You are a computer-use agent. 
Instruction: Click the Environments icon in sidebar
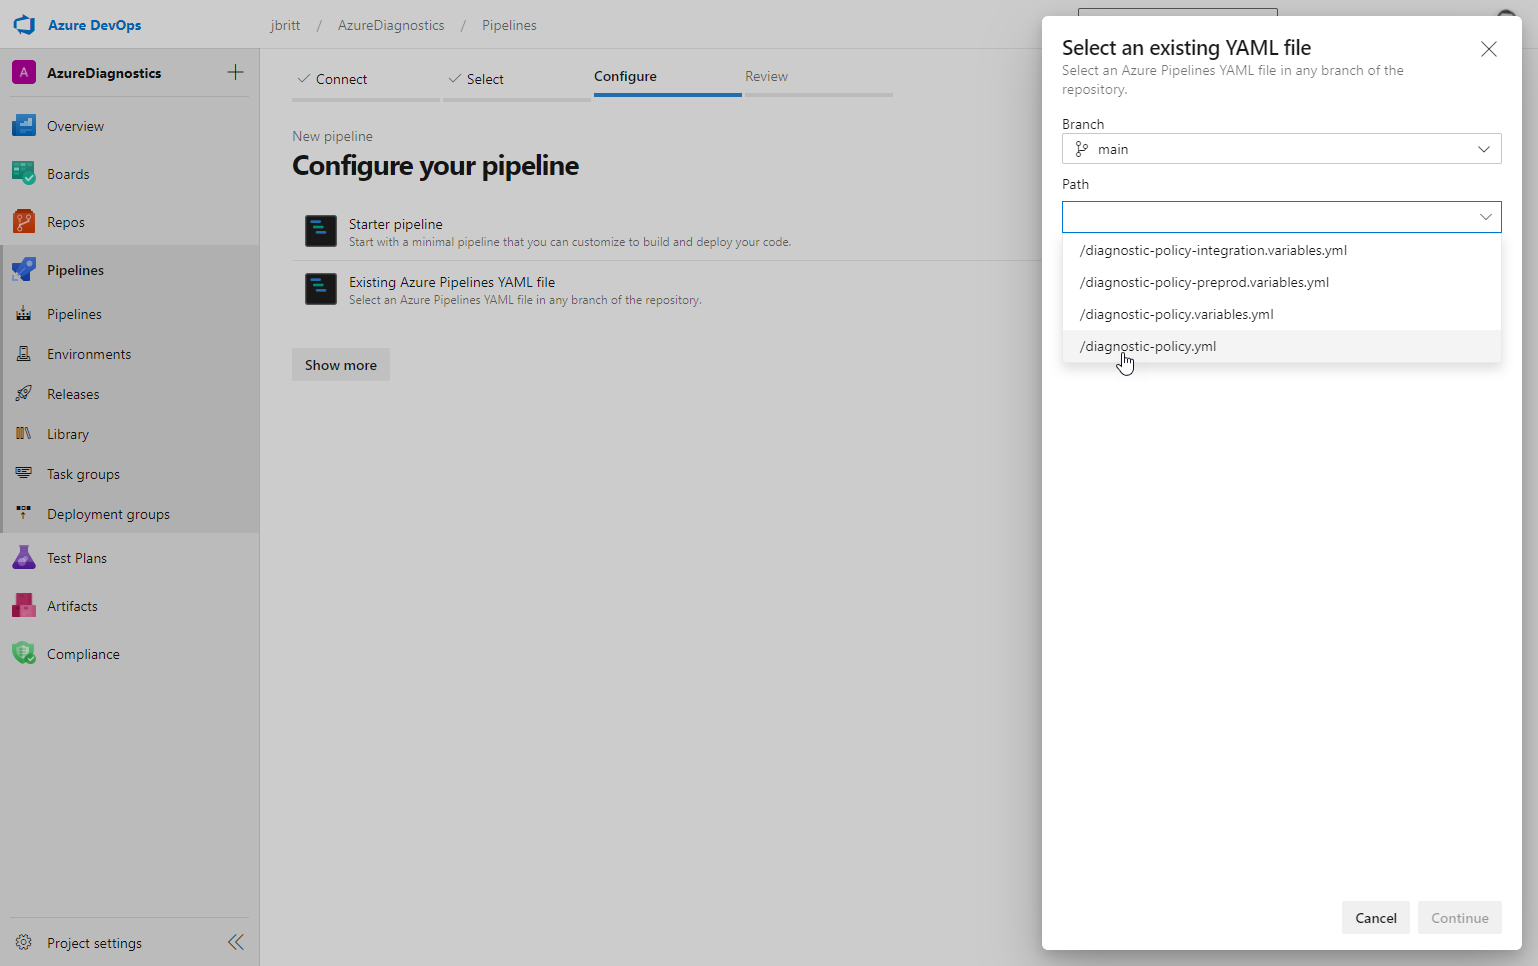click(x=24, y=354)
